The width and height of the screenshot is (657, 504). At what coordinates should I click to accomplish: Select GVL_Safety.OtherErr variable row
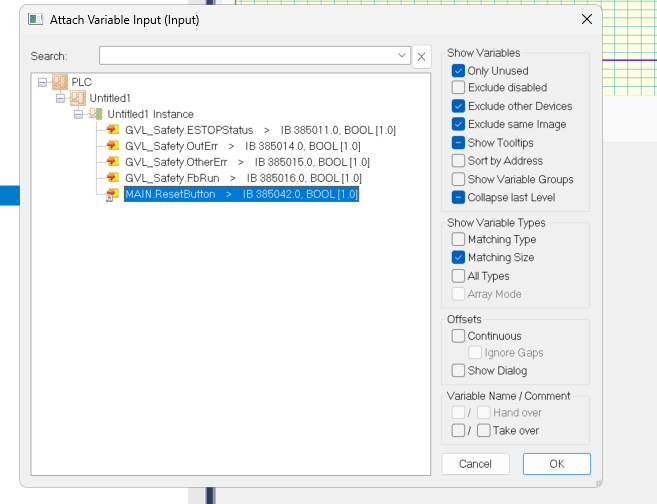(247, 162)
